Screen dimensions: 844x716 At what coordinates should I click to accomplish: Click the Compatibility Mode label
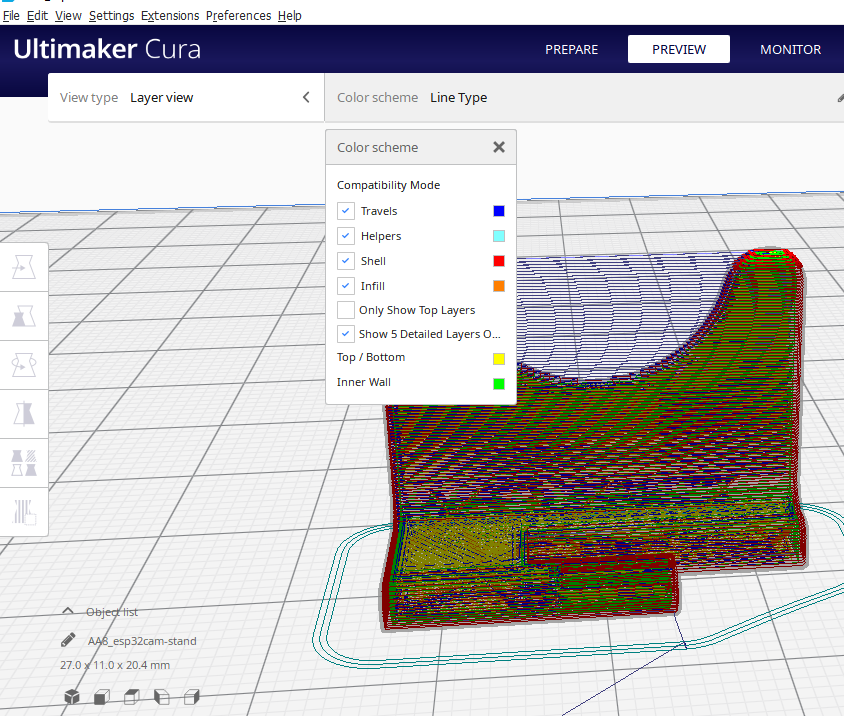pyautogui.click(x=388, y=185)
